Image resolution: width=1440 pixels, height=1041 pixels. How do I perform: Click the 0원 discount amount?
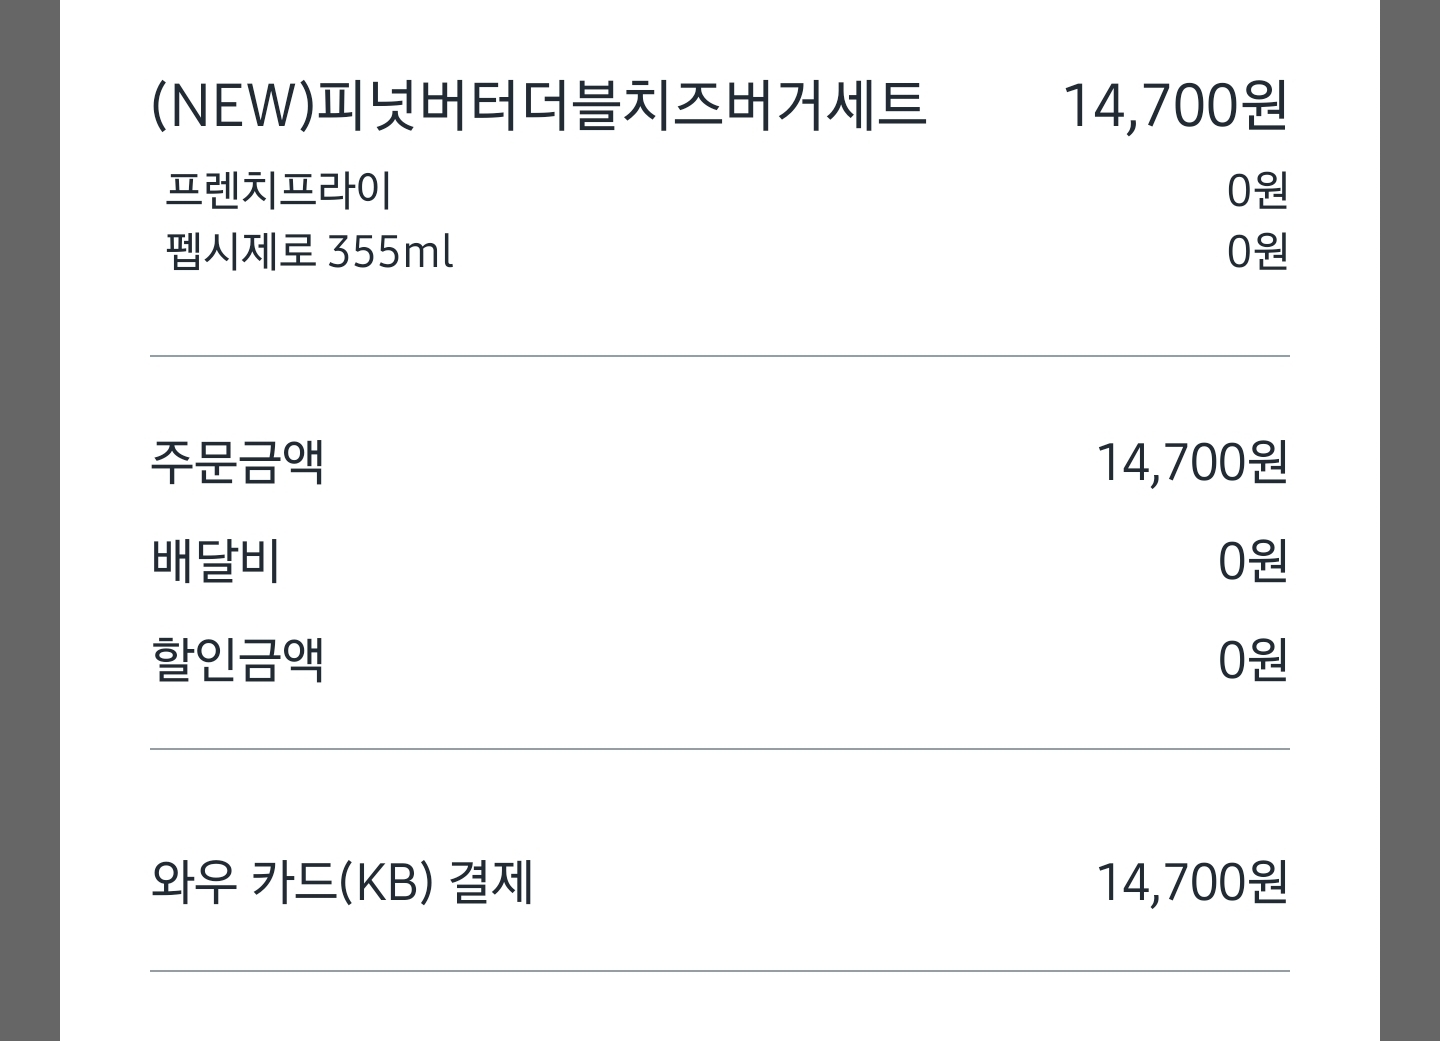(x=1252, y=660)
